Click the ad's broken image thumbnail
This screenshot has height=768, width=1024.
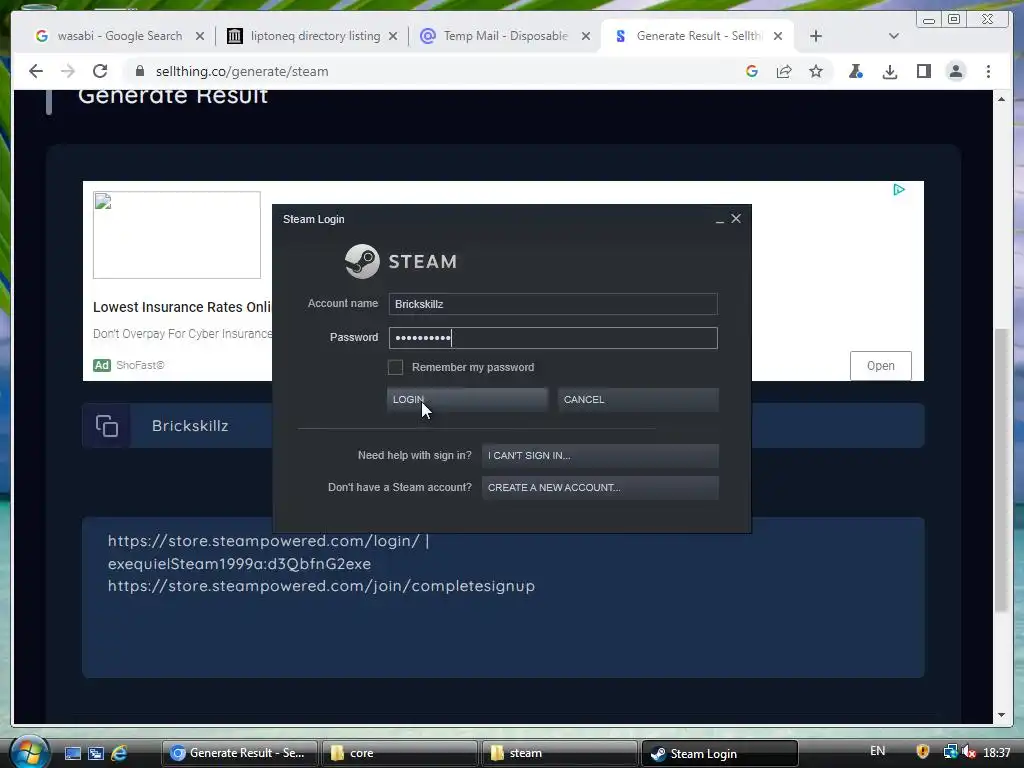click(176, 234)
